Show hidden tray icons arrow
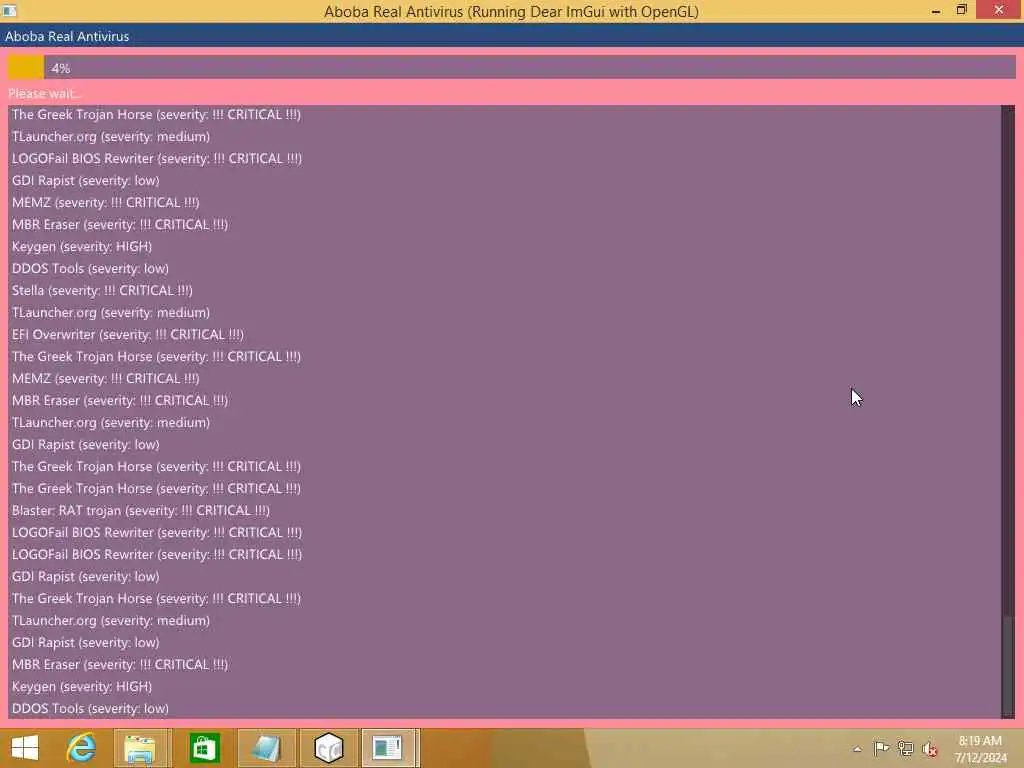1024x768 pixels. pyautogui.click(x=857, y=749)
